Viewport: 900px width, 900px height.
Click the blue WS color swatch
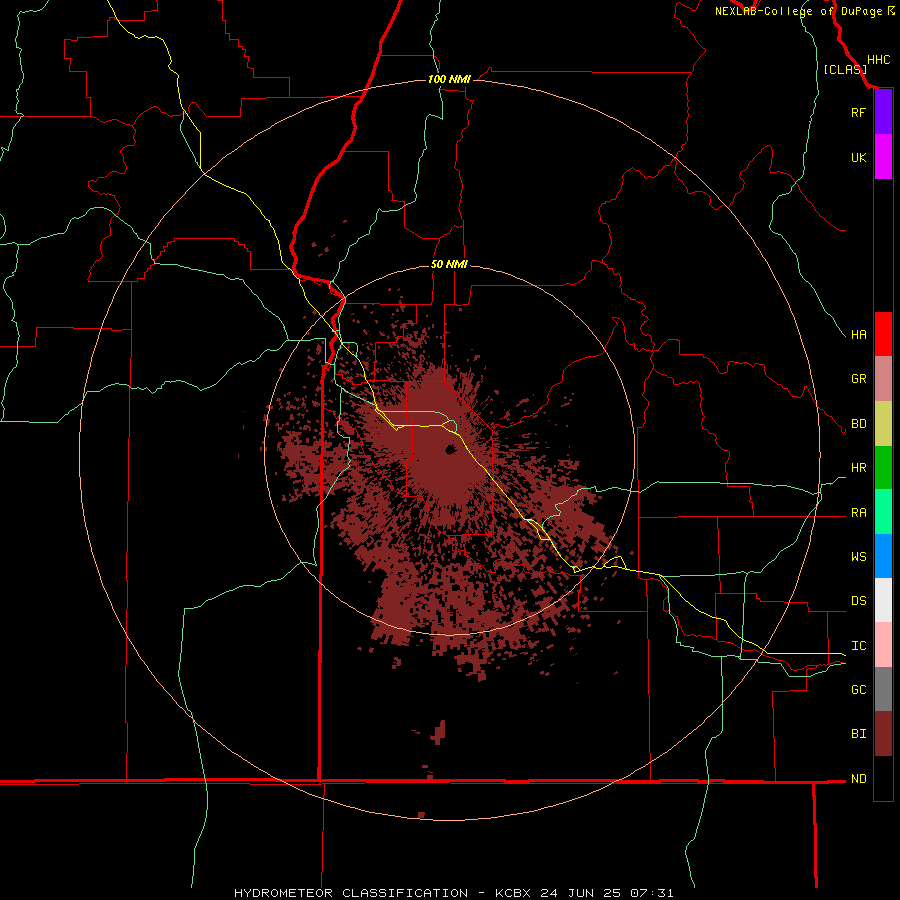pyautogui.click(x=883, y=556)
